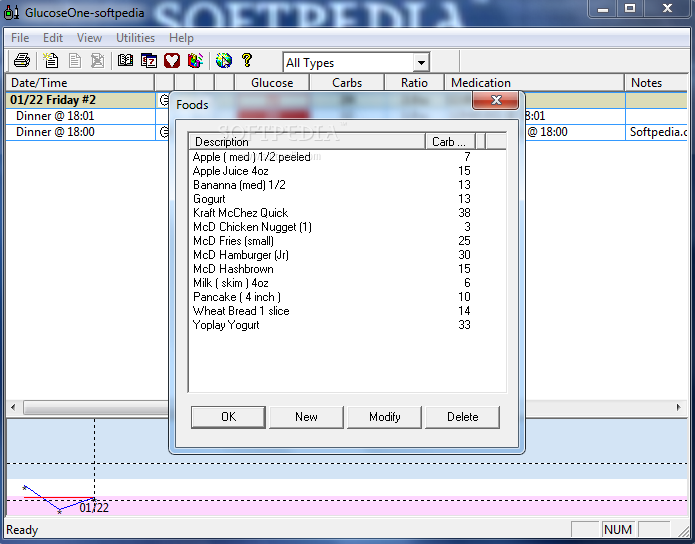Screen dimensions: 695x544
Task: Maximize the GlucoseOne window
Action: [630, 8]
